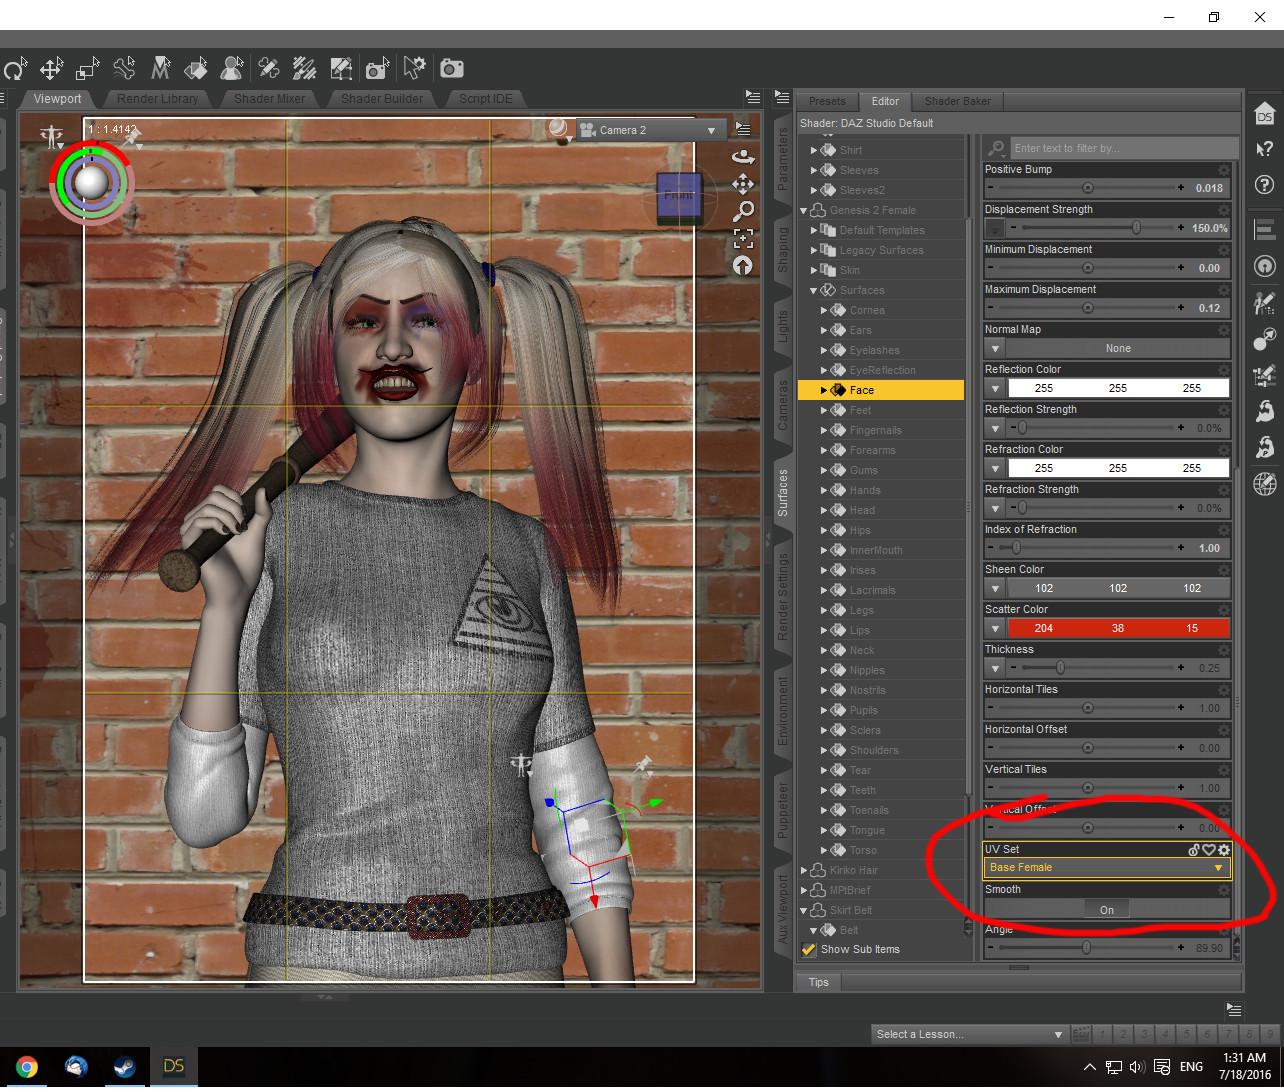Click the sliders-with-pencil icon on right strip
Image resolution: width=1284 pixels, height=1092 pixels.
point(1265,375)
